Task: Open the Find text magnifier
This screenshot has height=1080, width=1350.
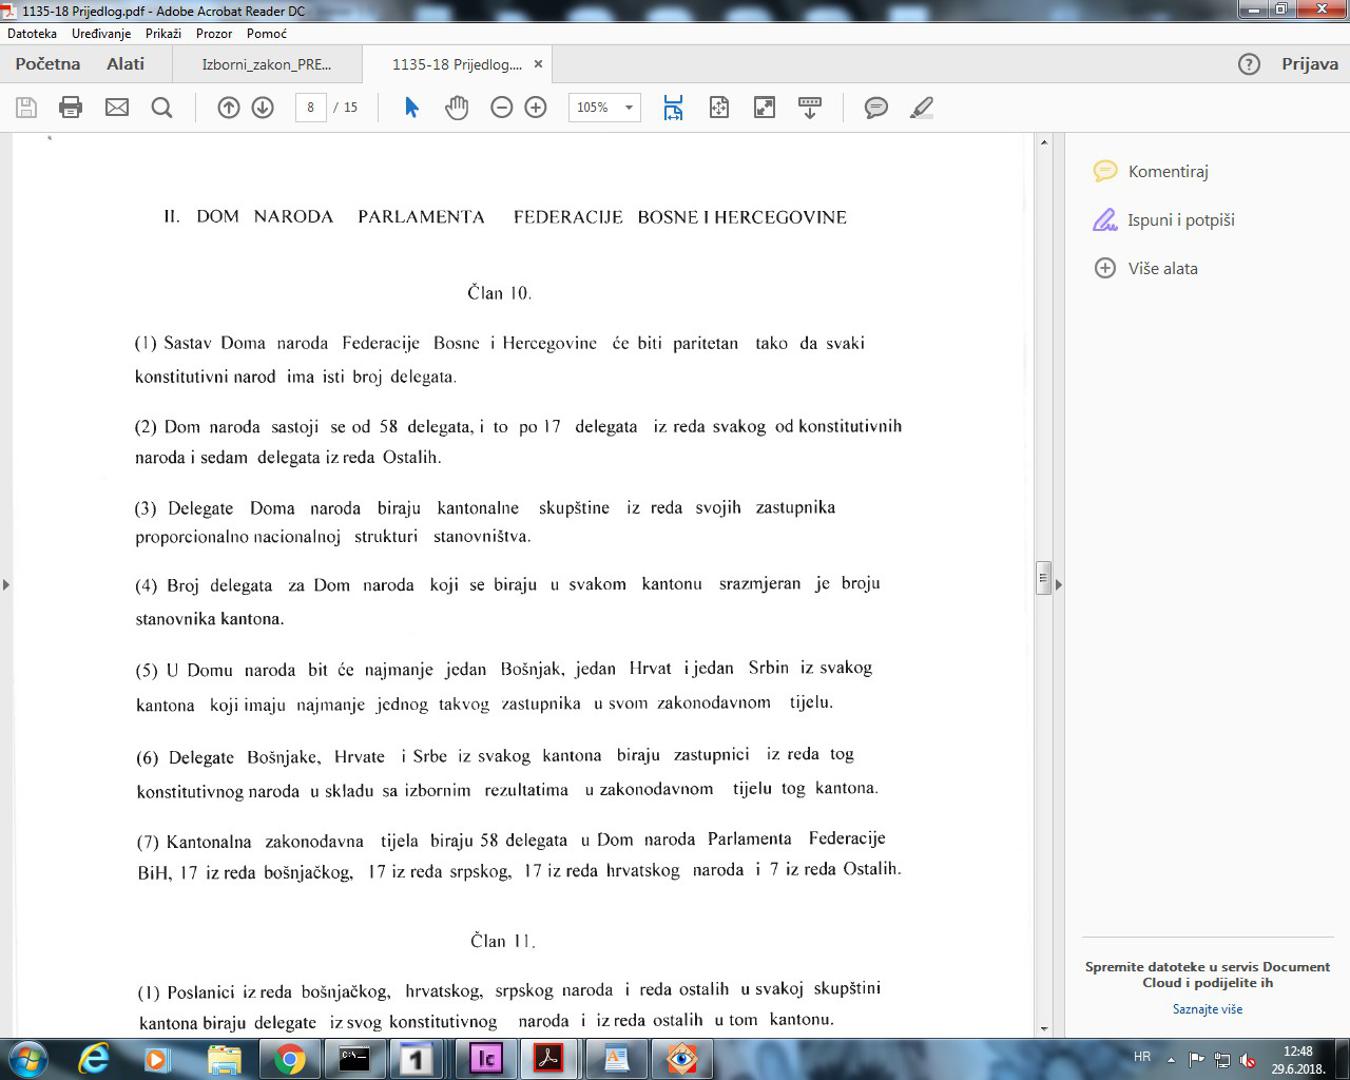Action: pyautogui.click(x=161, y=107)
